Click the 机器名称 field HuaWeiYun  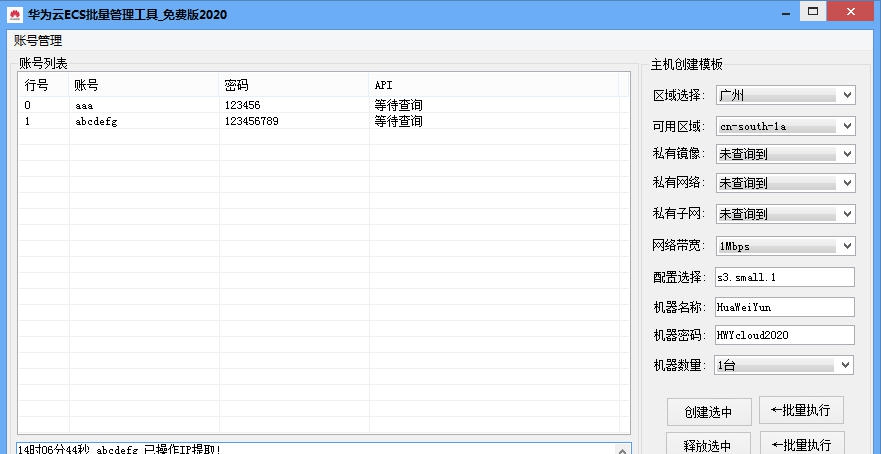(x=784, y=307)
